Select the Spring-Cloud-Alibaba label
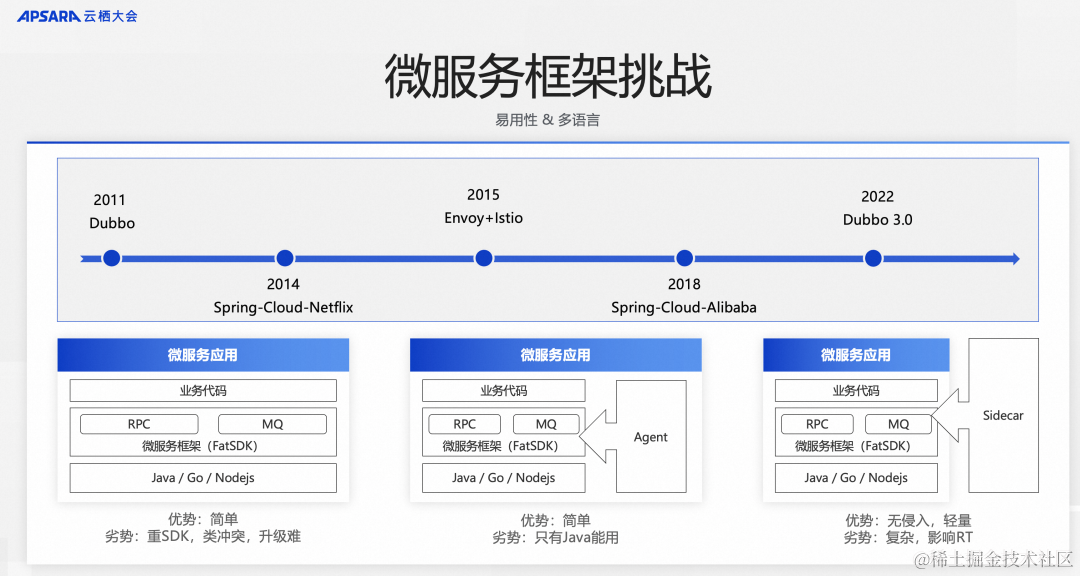The height and width of the screenshot is (576, 1080). click(x=684, y=307)
